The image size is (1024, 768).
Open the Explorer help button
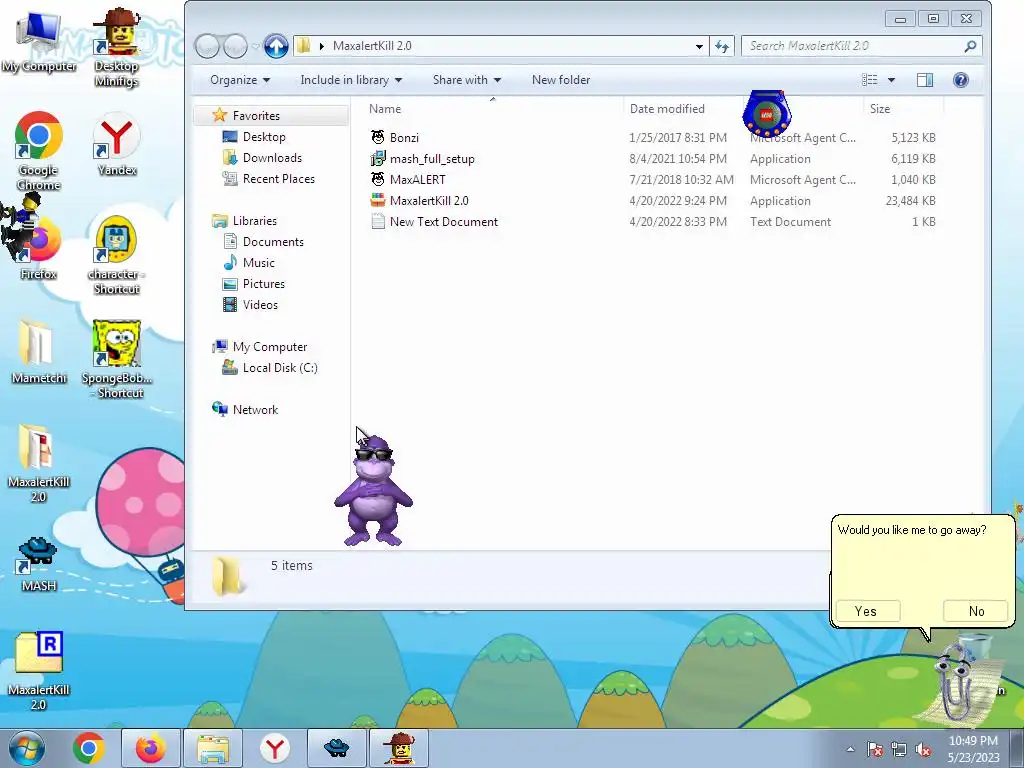961,80
